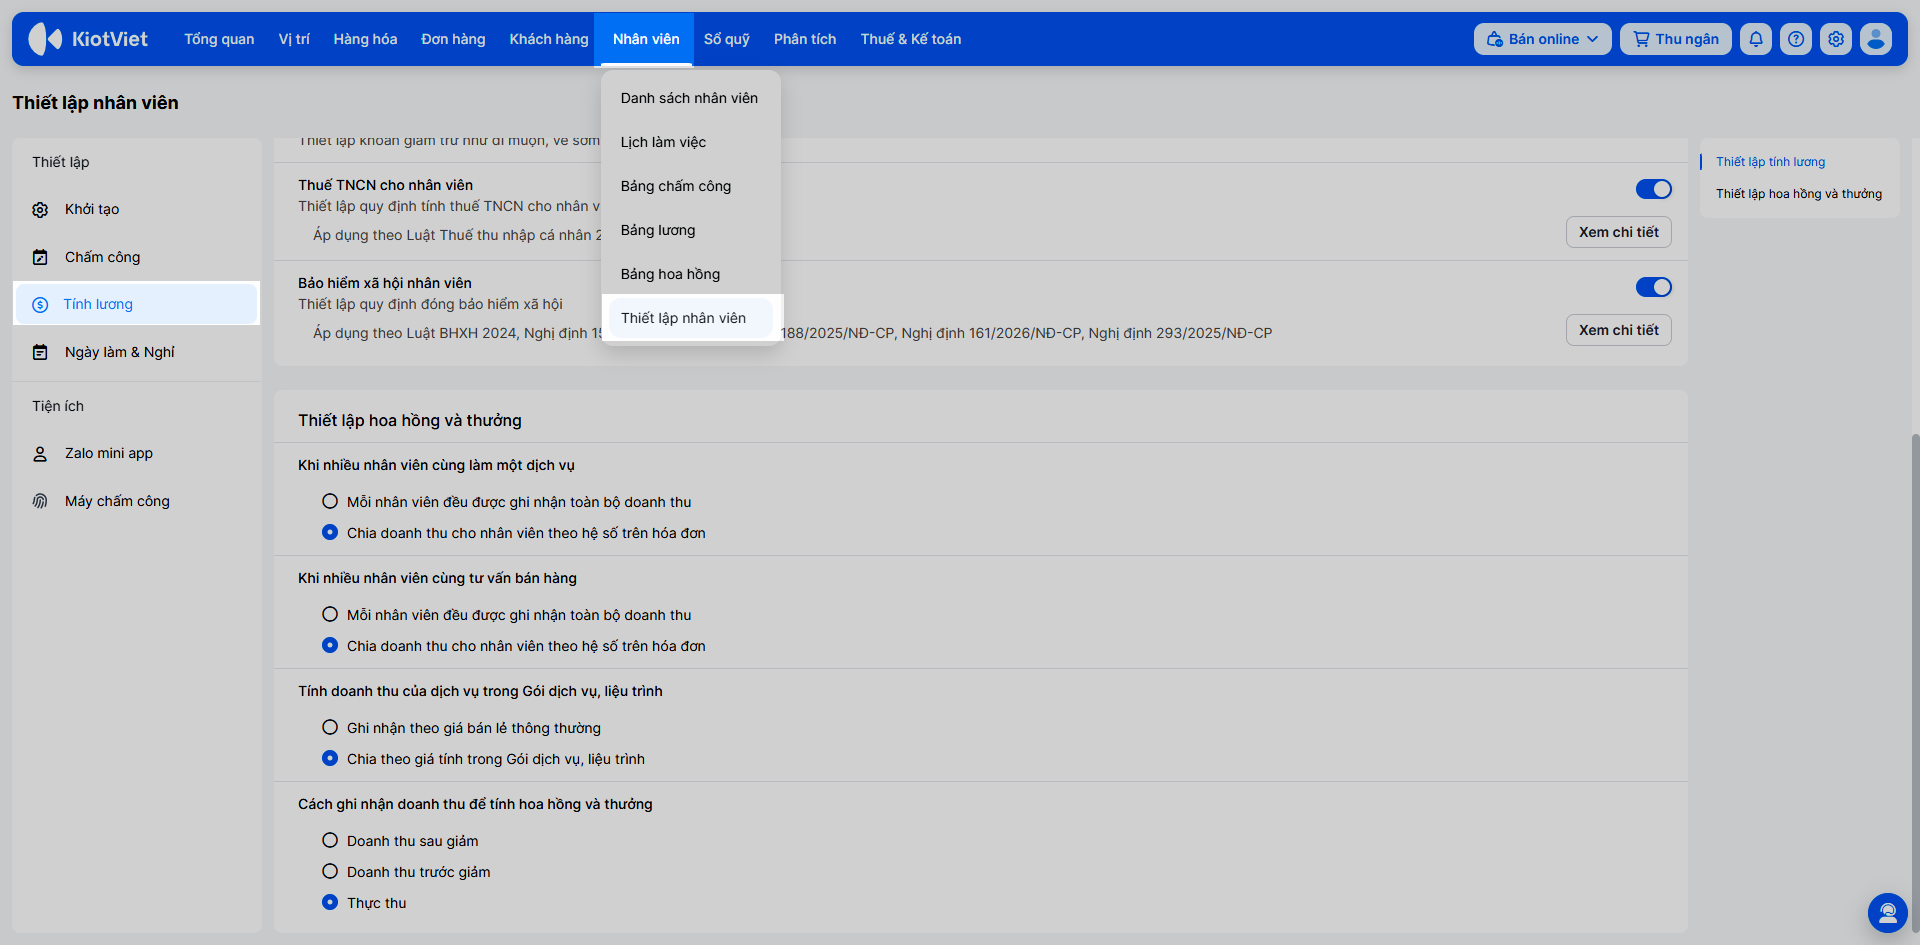Select Bảng hoa hồng from dropdown
Screen dimensions: 1920x945
coord(689,274)
